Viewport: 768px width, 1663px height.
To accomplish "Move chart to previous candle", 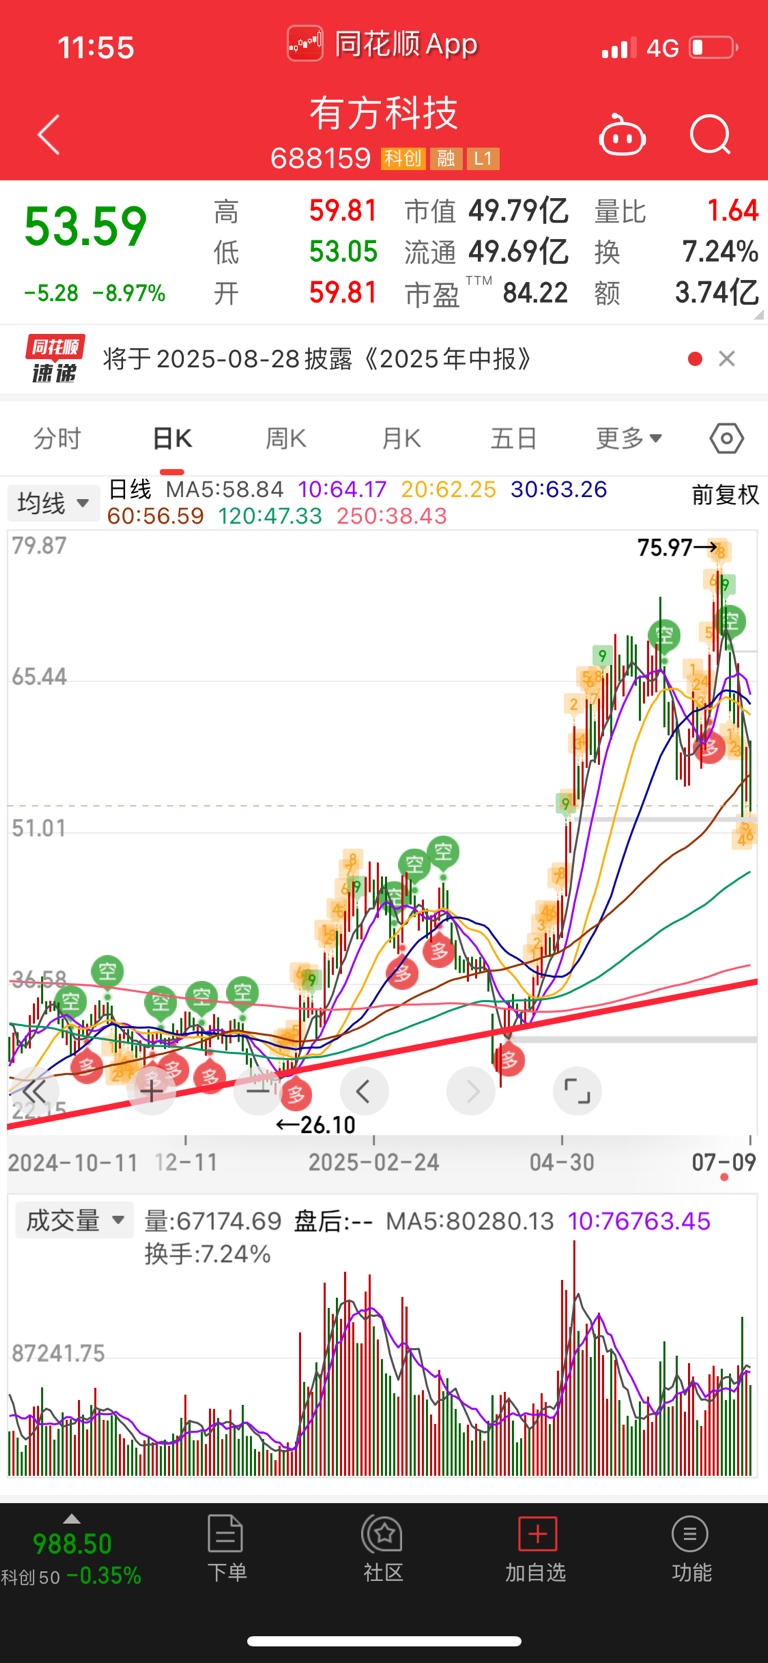I will pyautogui.click(x=364, y=1091).
